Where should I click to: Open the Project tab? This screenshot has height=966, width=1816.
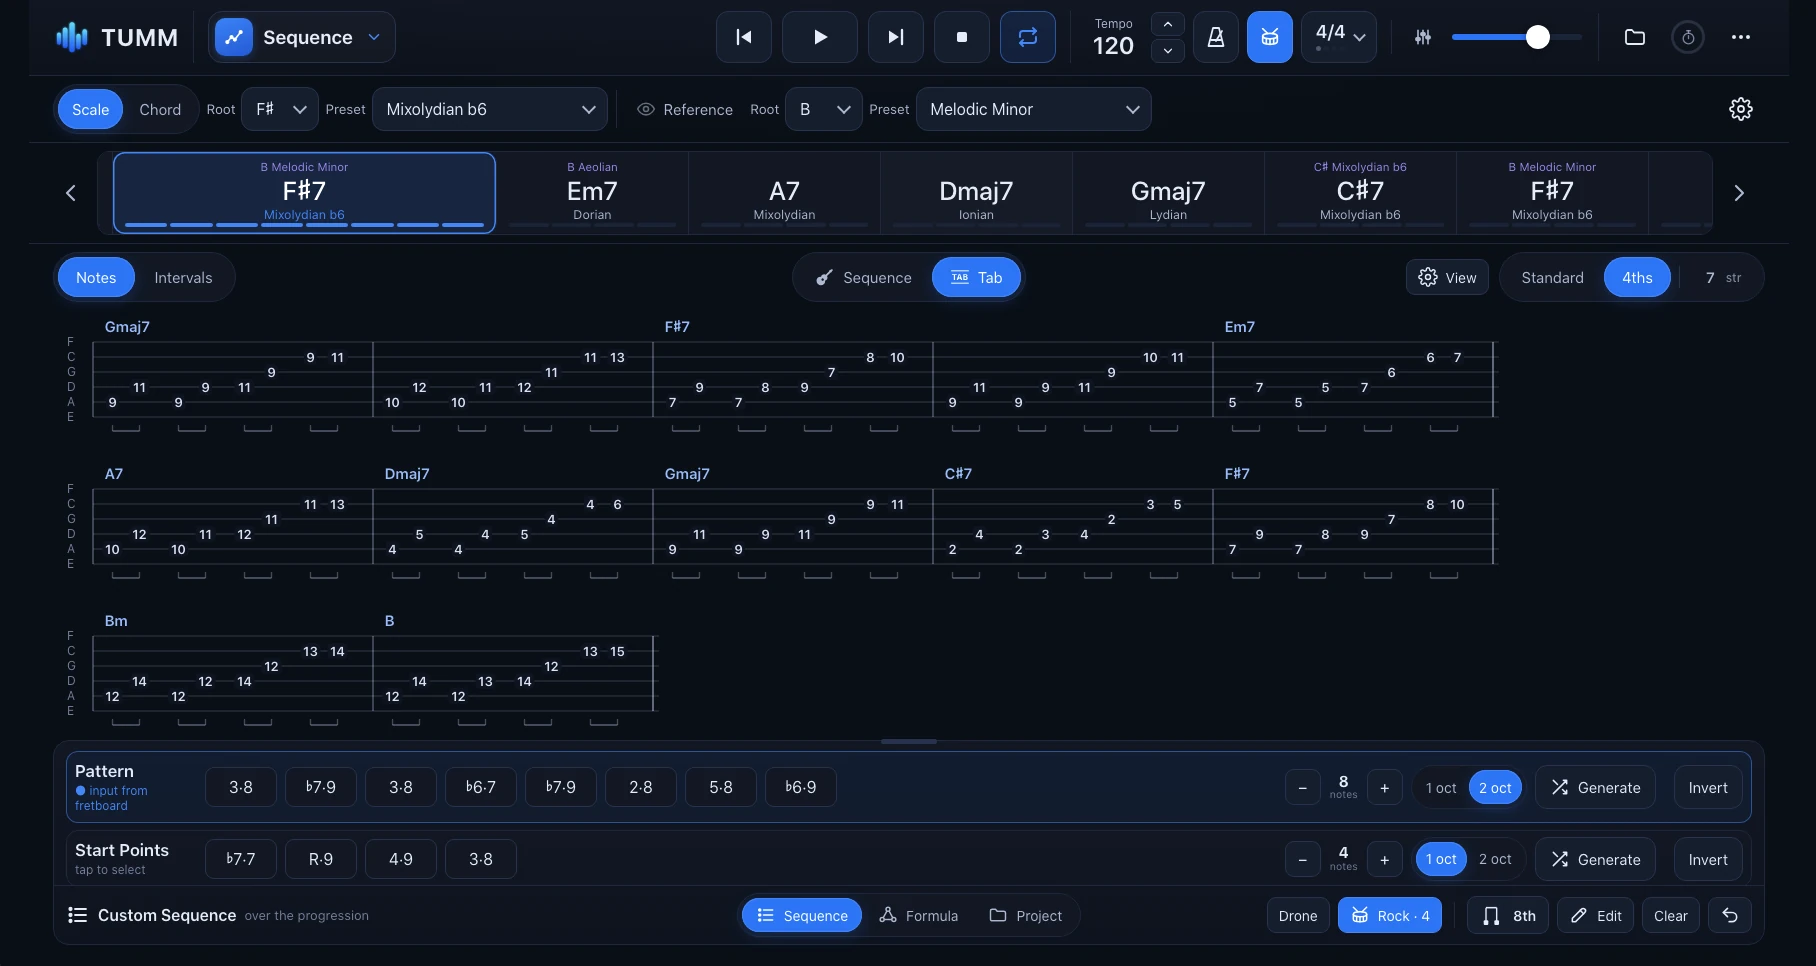(1026, 915)
